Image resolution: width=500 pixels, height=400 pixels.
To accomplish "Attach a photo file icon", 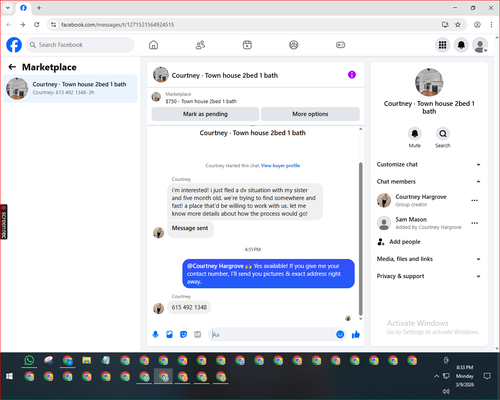I will (x=169, y=334).
